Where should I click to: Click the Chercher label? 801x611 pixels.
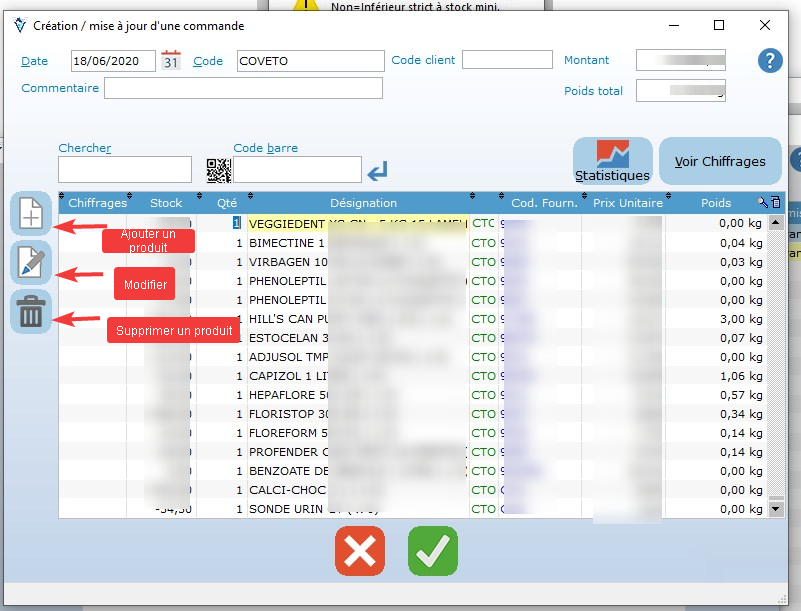[84, 148]
